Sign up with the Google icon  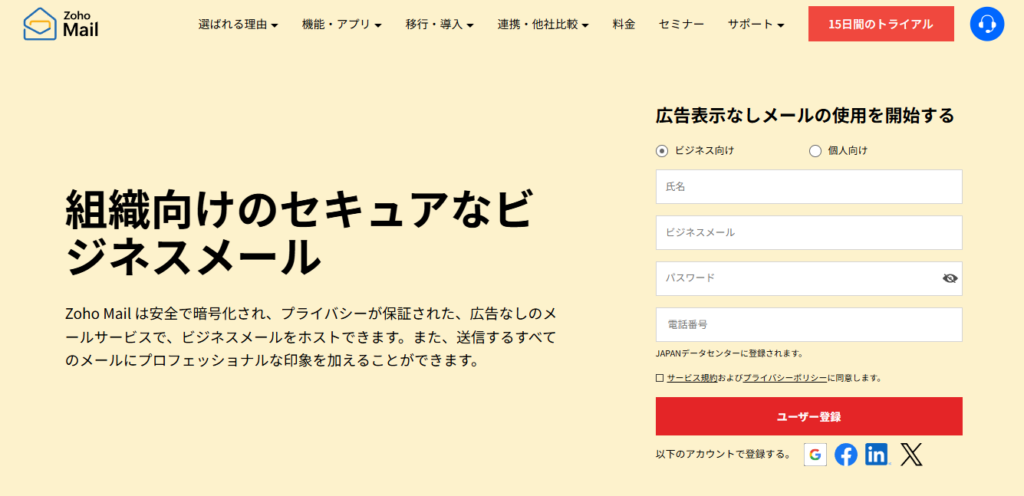(x=815, y=454)
